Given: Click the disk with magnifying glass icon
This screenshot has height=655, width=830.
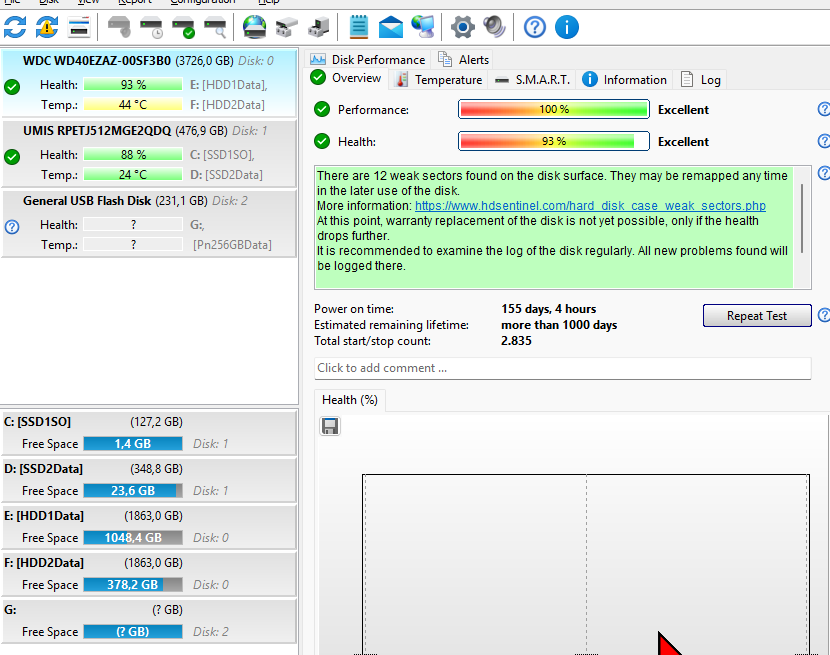Looking at the screenshot, I should coord(215,27).
